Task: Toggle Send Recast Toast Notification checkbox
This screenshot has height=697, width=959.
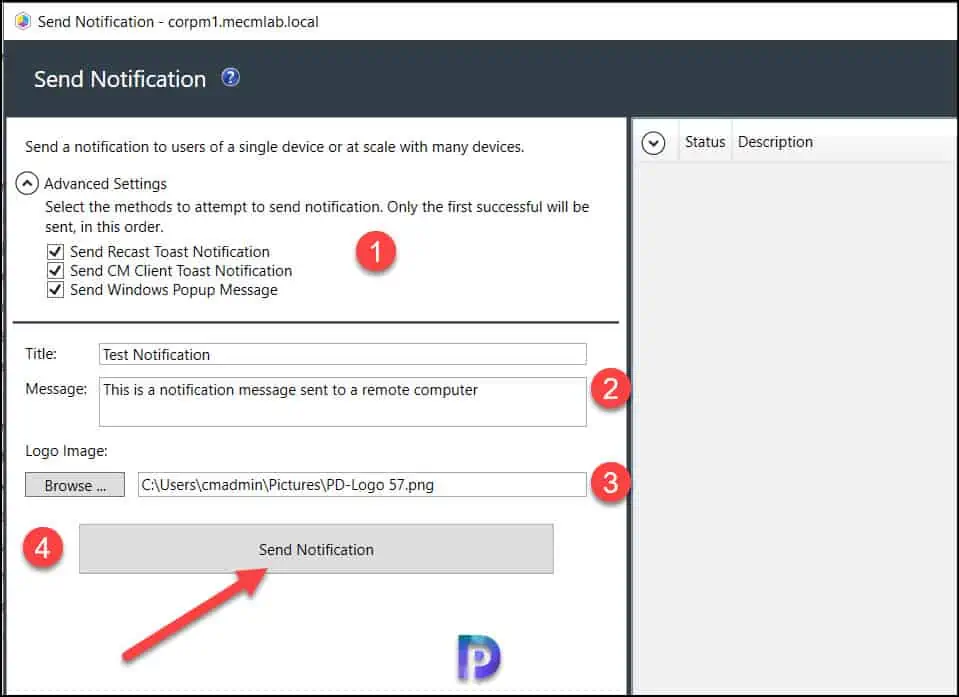Action: pos(55,251)
